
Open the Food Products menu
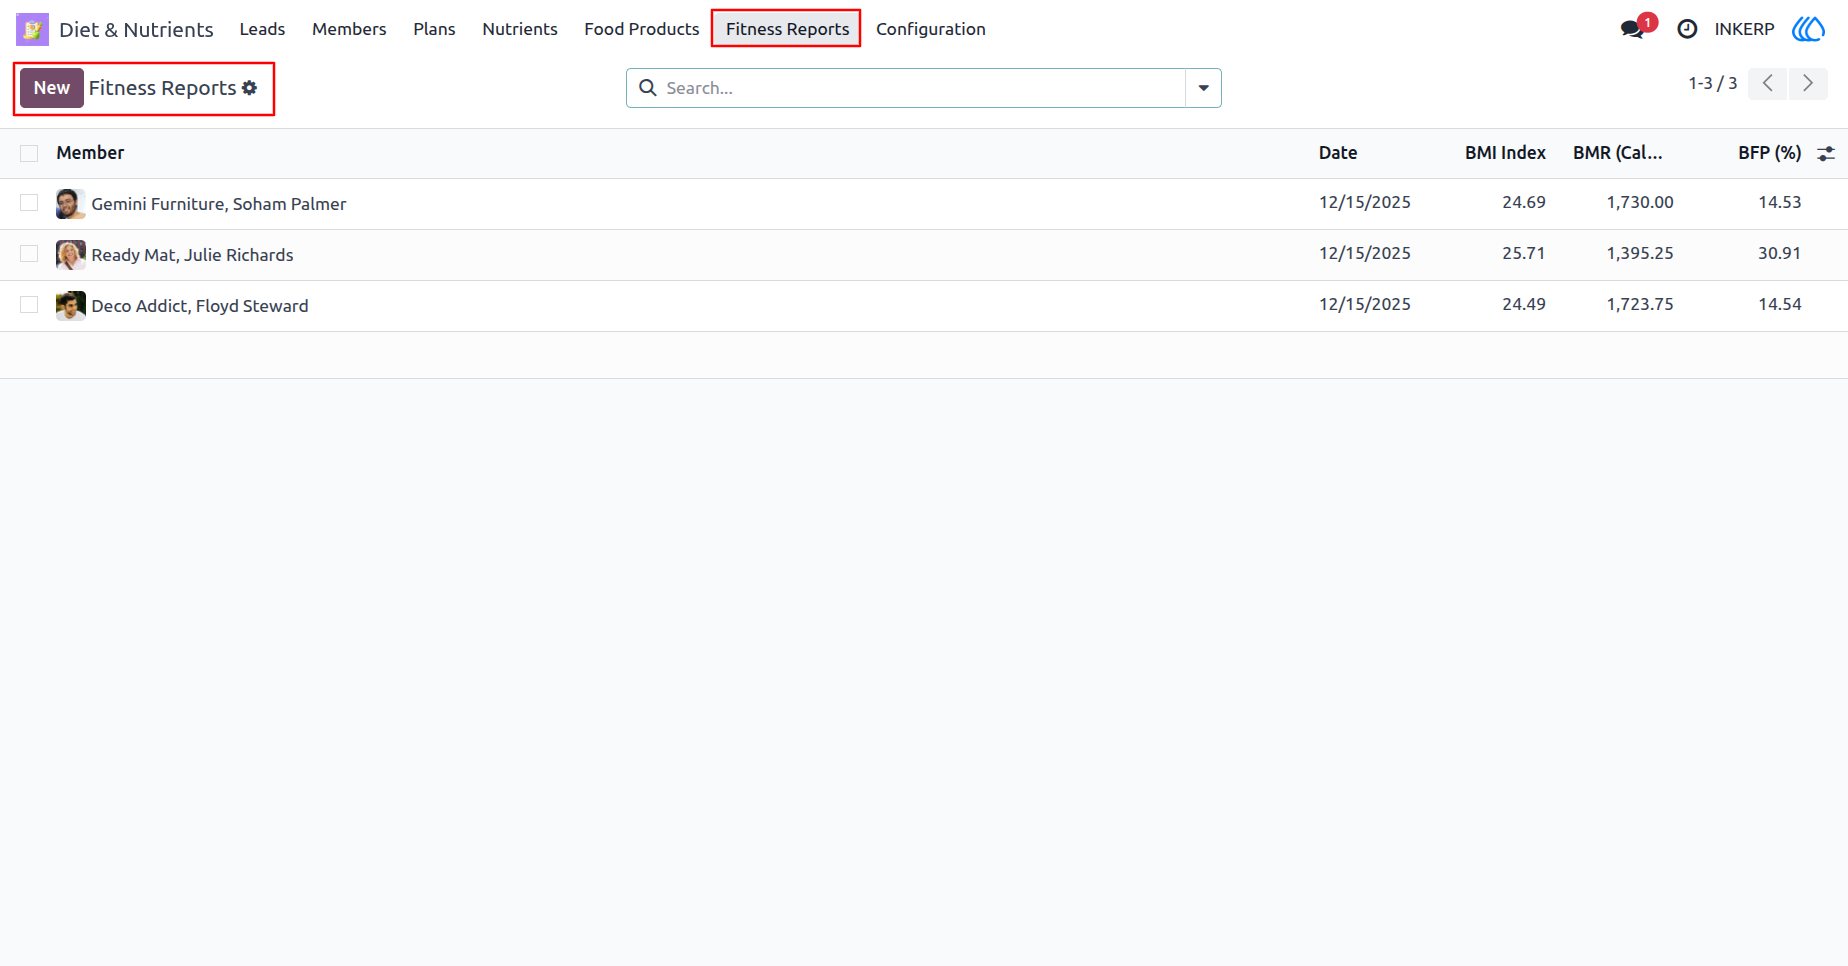[x=642, y=29]
